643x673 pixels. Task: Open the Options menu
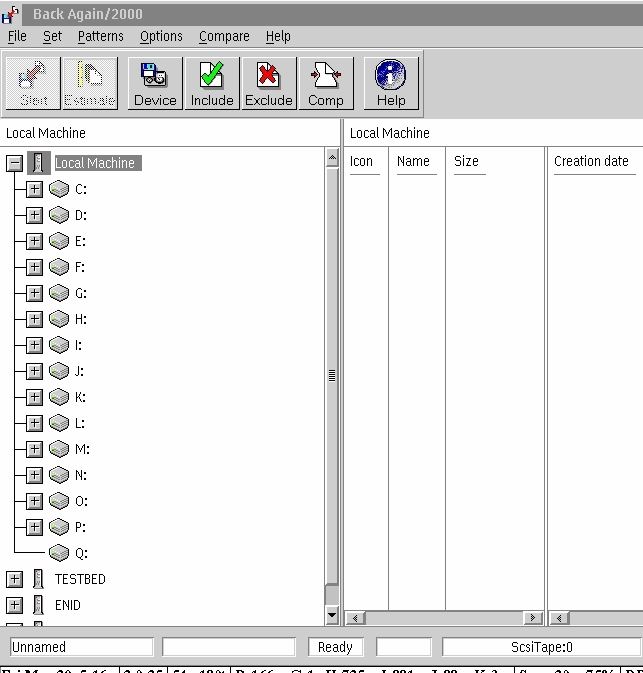161,36
